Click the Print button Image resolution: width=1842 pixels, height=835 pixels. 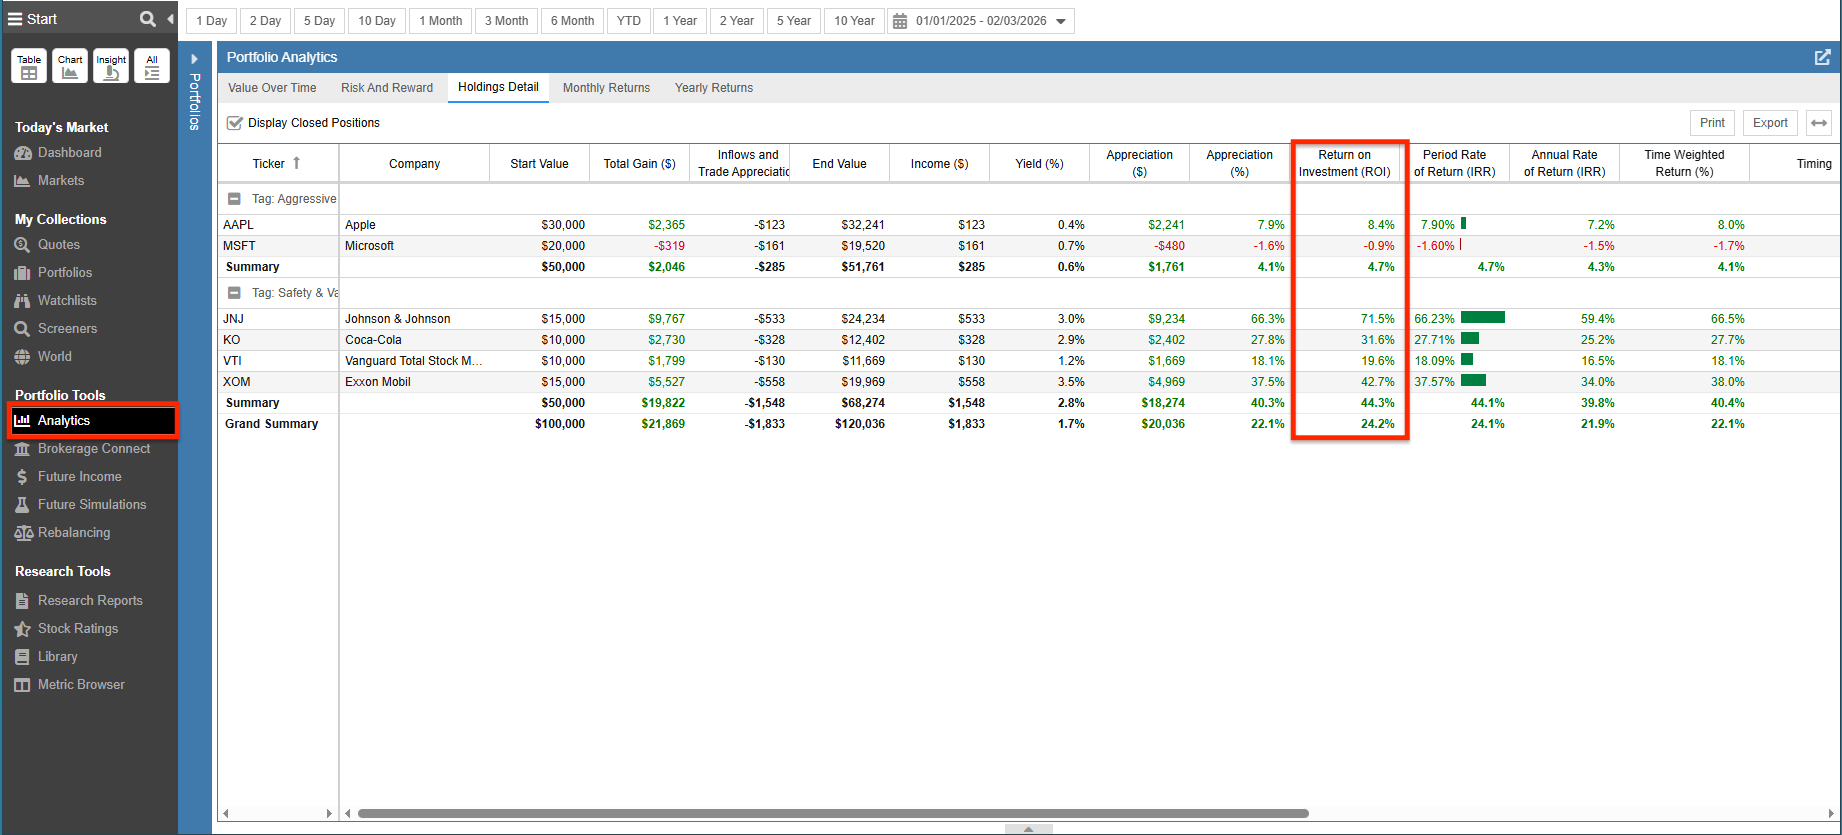pos(1712,123)
